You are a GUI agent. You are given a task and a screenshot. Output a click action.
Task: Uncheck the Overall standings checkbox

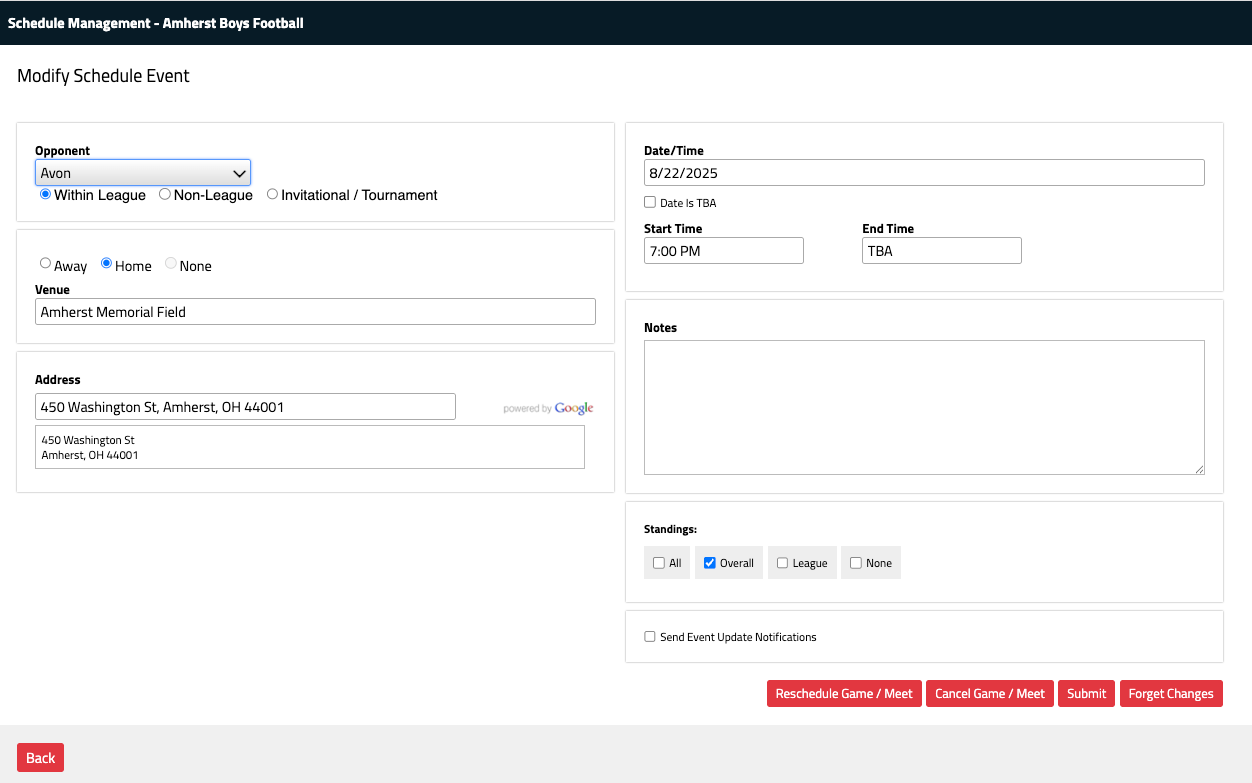point(710,563)
